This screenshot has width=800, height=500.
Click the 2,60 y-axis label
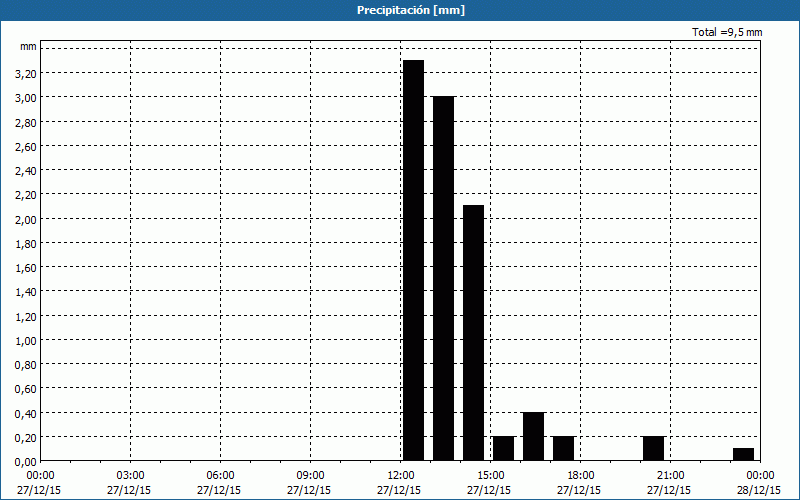coord(26,146)
